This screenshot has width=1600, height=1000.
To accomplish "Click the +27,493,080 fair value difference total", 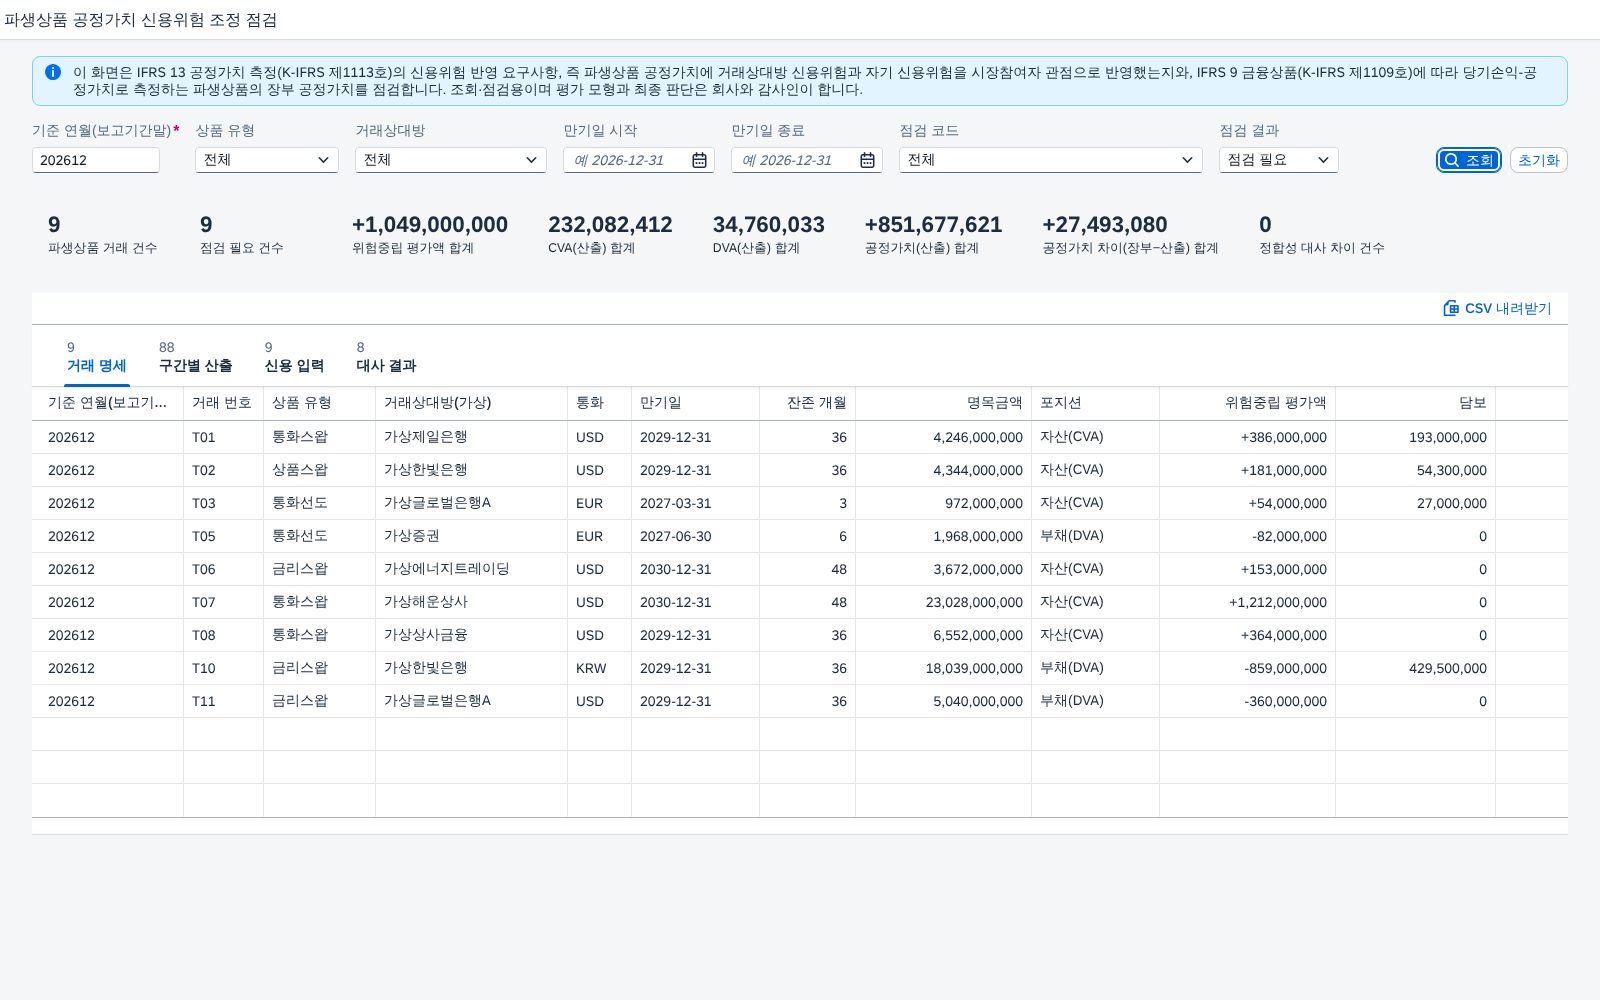I will tap(1104, 225).
